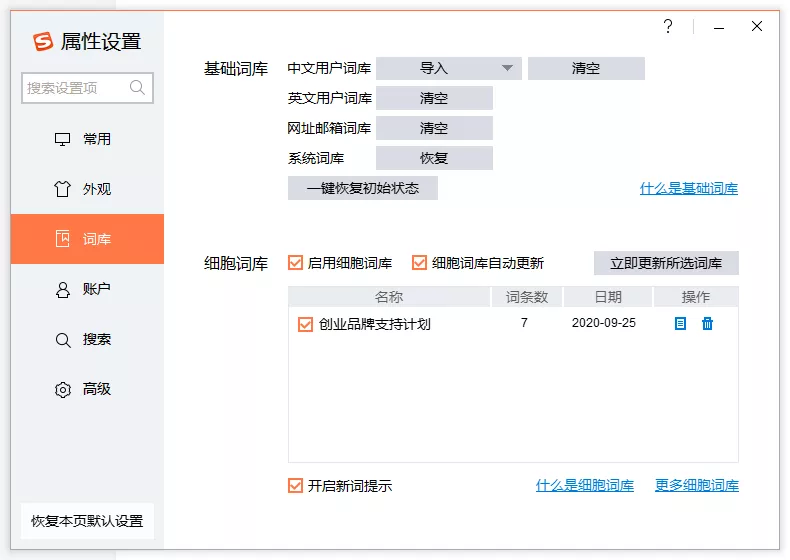Click 一键恢复初始状态 button
The width and height of the screenshot is (790, 560).
[362, 188]
